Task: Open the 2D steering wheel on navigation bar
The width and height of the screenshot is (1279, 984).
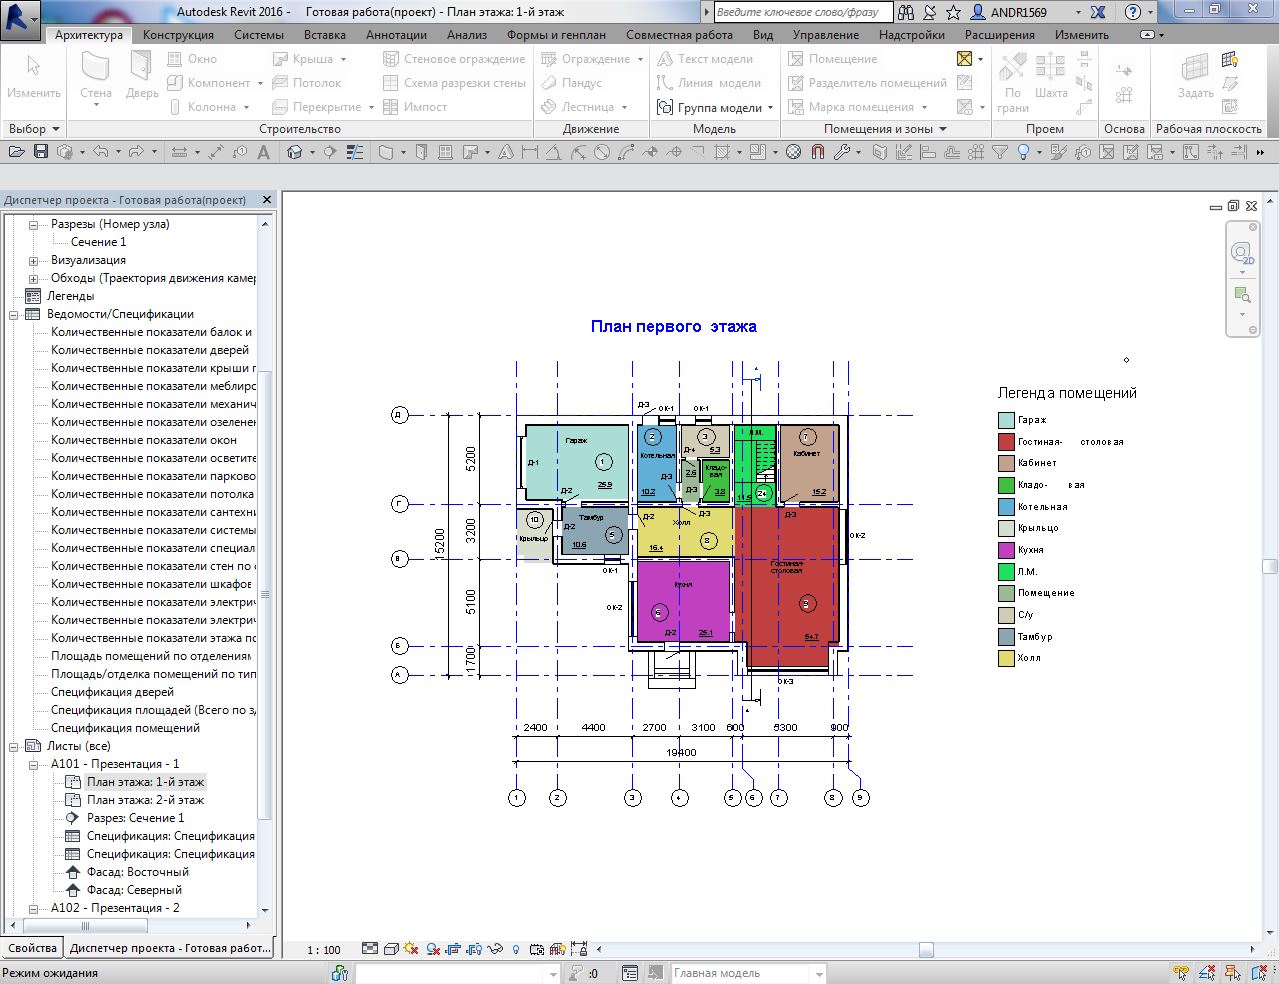Action: click(x=1242, y=253)
